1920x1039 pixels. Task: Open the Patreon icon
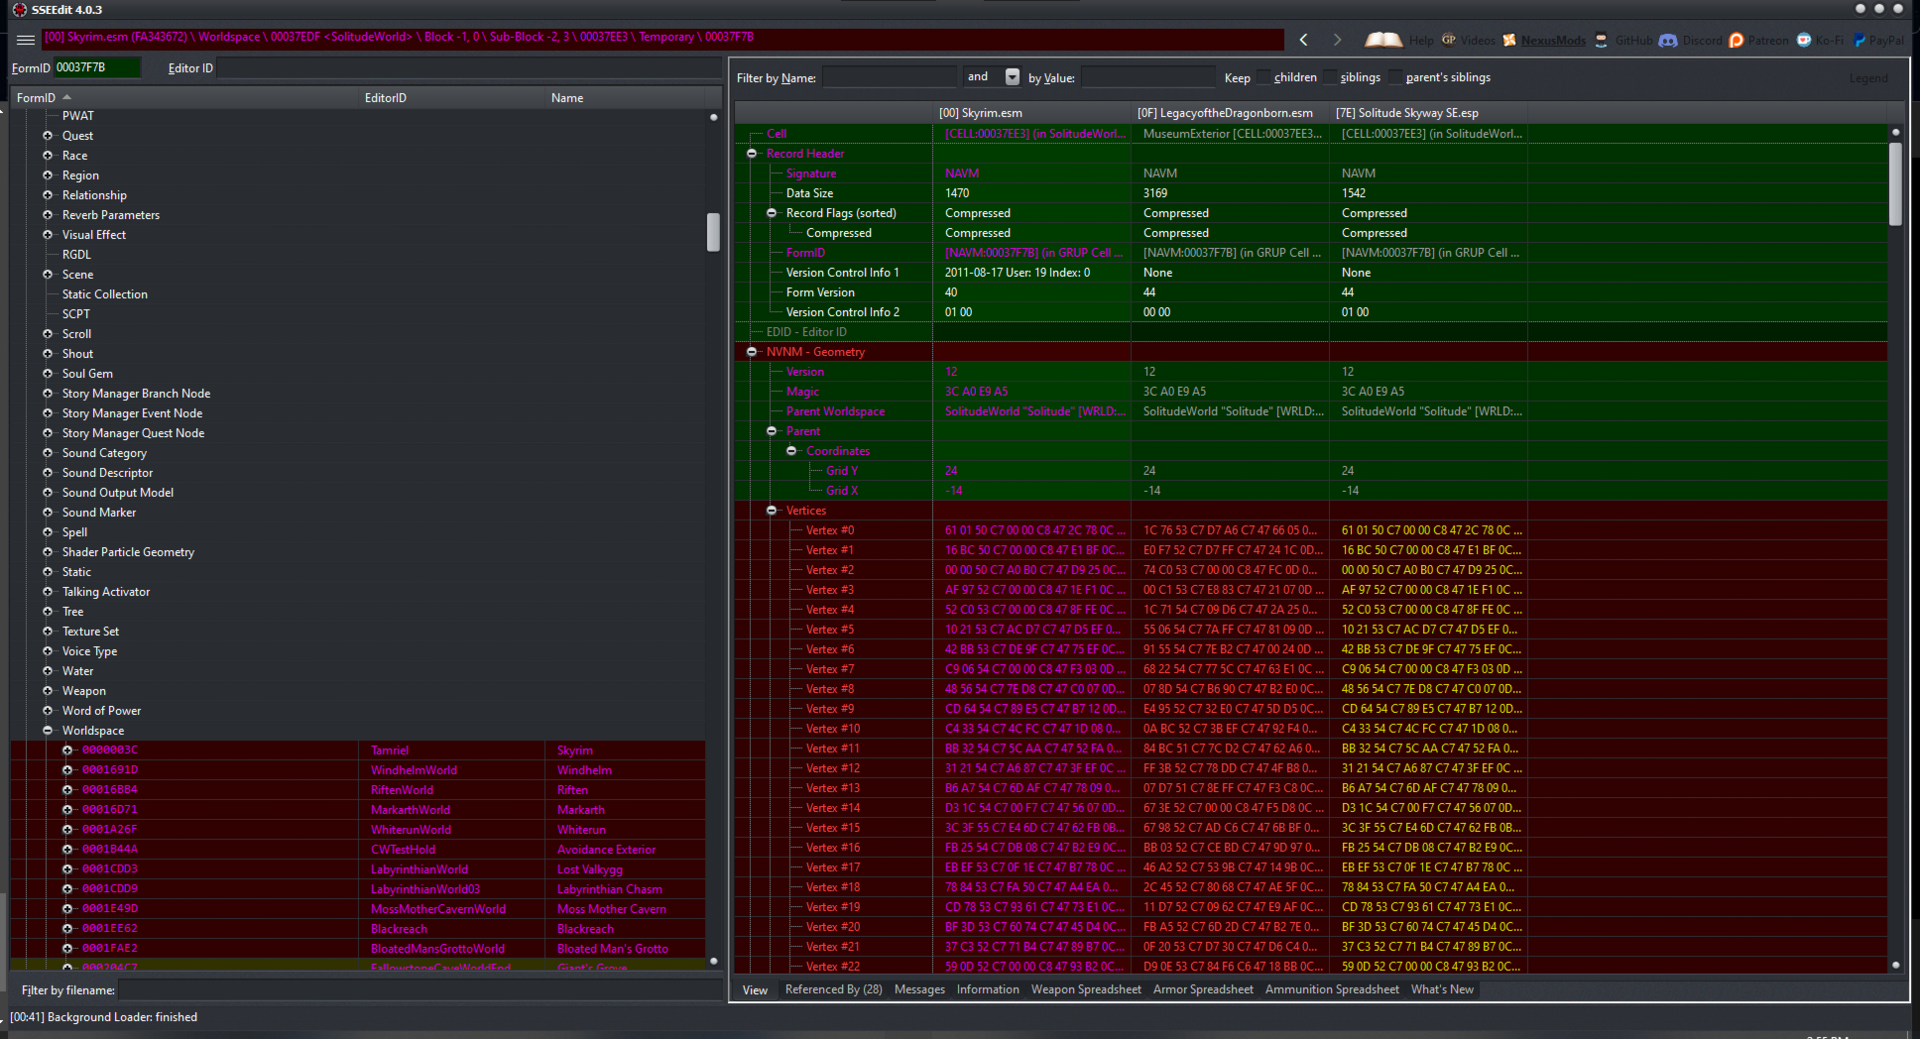(x=1736, y=40)
